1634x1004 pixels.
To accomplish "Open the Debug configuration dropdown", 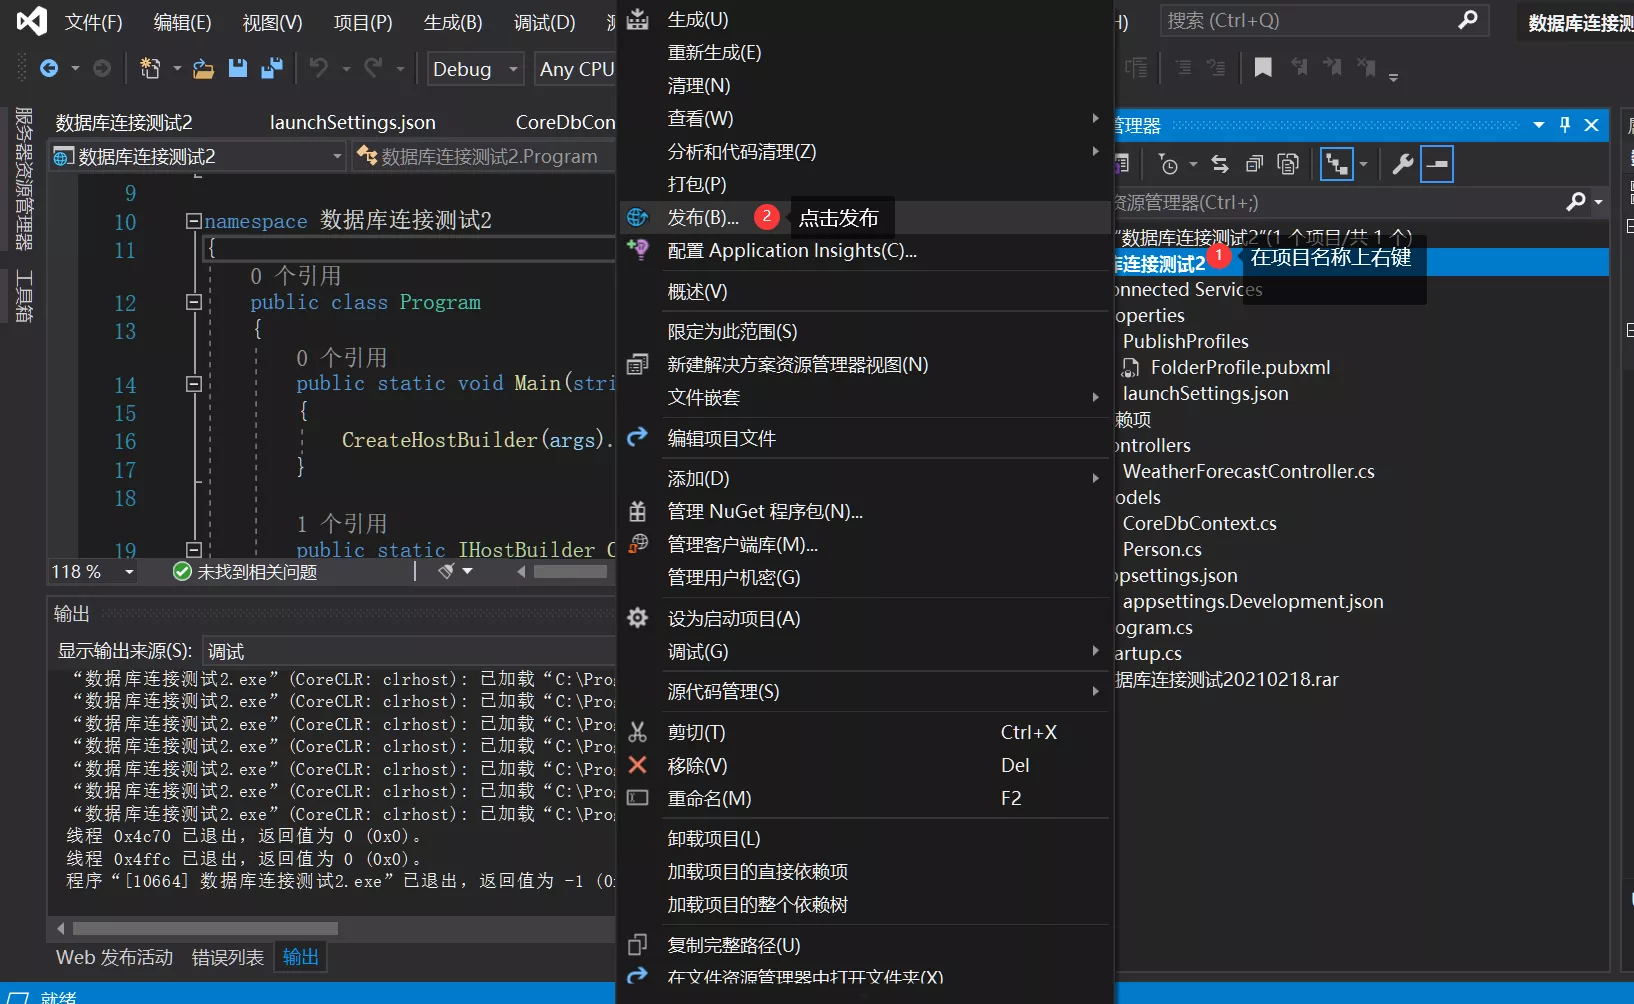I will point(475,69).
